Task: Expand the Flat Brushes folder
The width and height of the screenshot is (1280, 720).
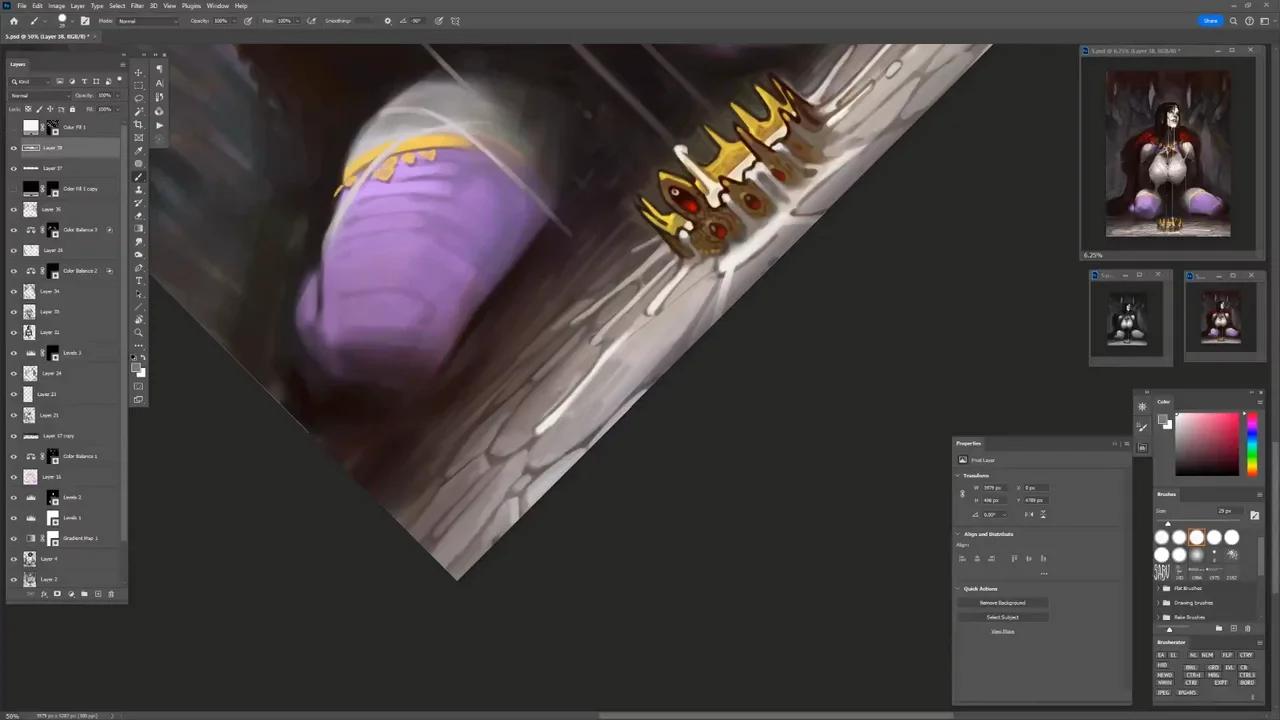Action: pyautogui.click(x=1159, y=589)
